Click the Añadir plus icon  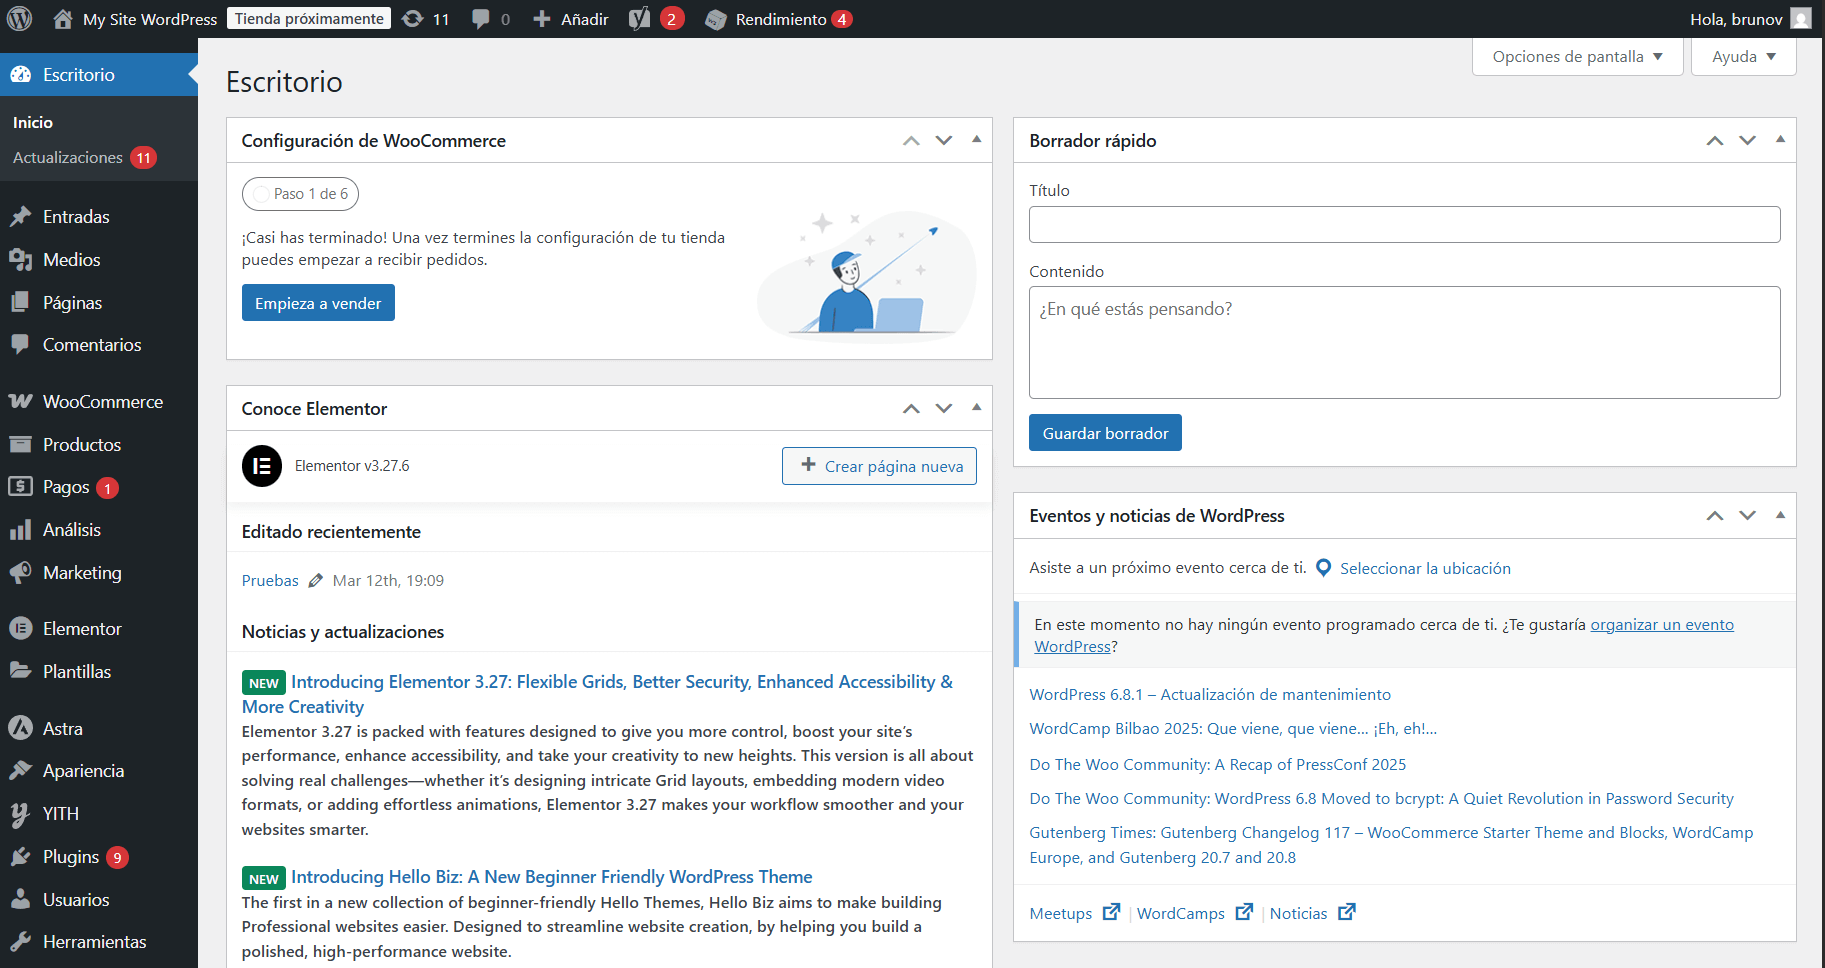[542, 19]
